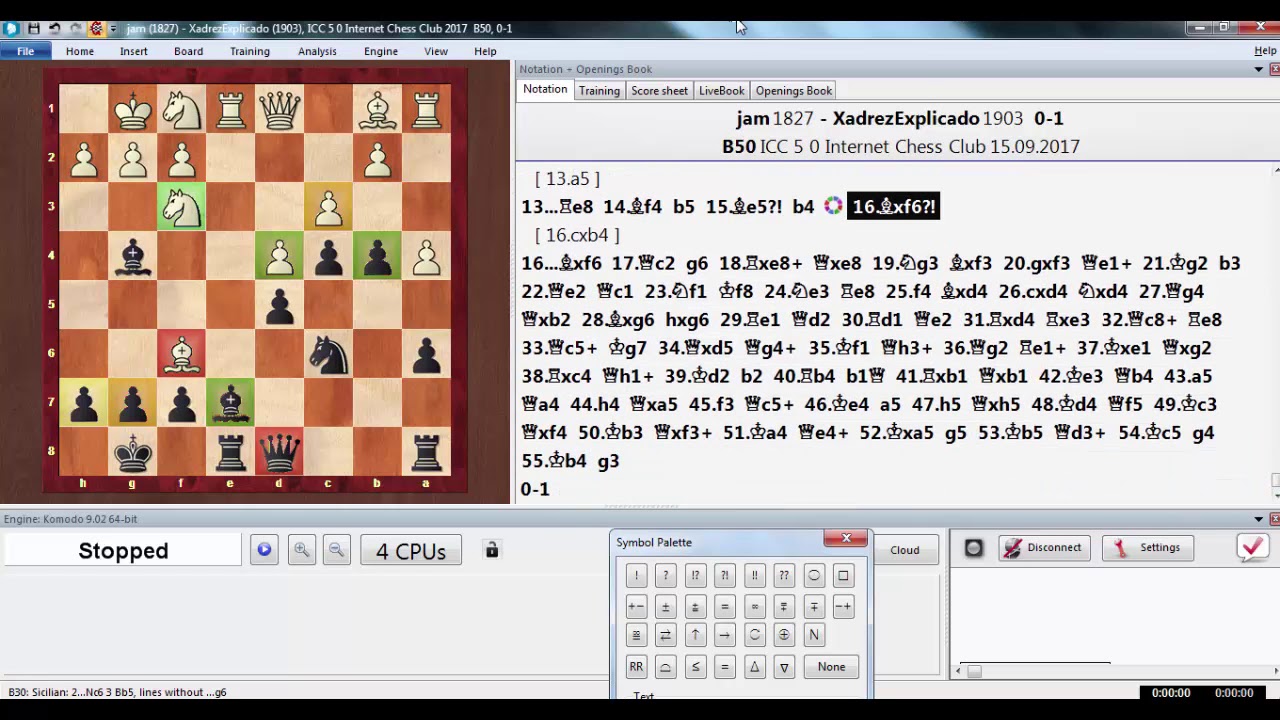Screen dimensions: 1280x720
Task: Click the redo arrow in the title bar
Action: [x=75, y=28]
